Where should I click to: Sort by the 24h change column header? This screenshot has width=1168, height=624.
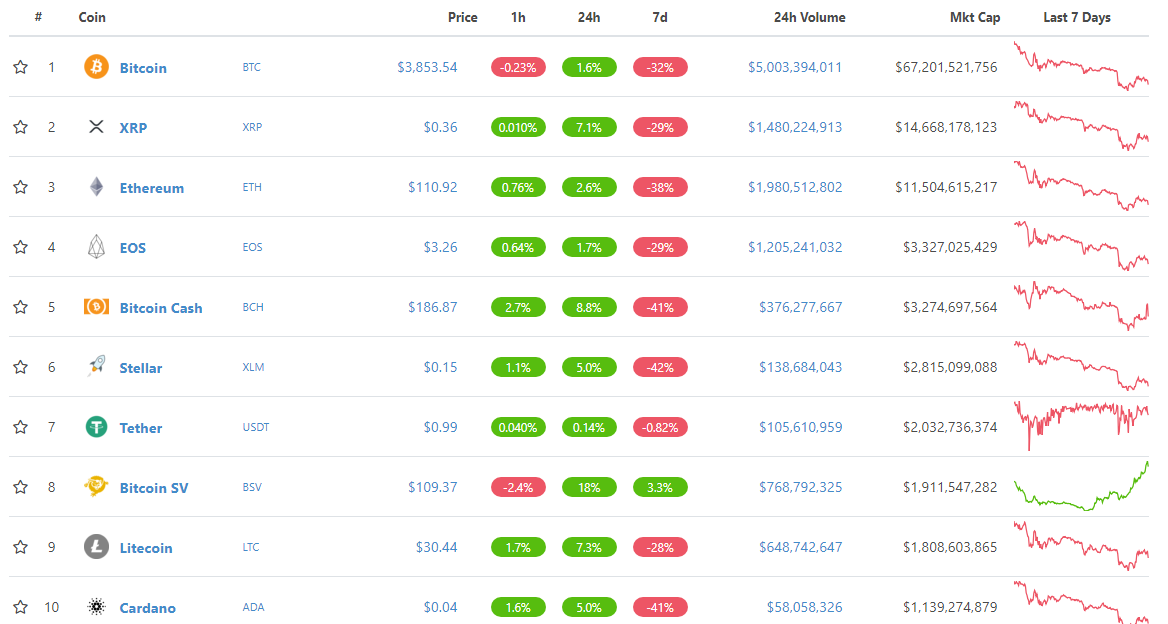click(x=589, y=17)
